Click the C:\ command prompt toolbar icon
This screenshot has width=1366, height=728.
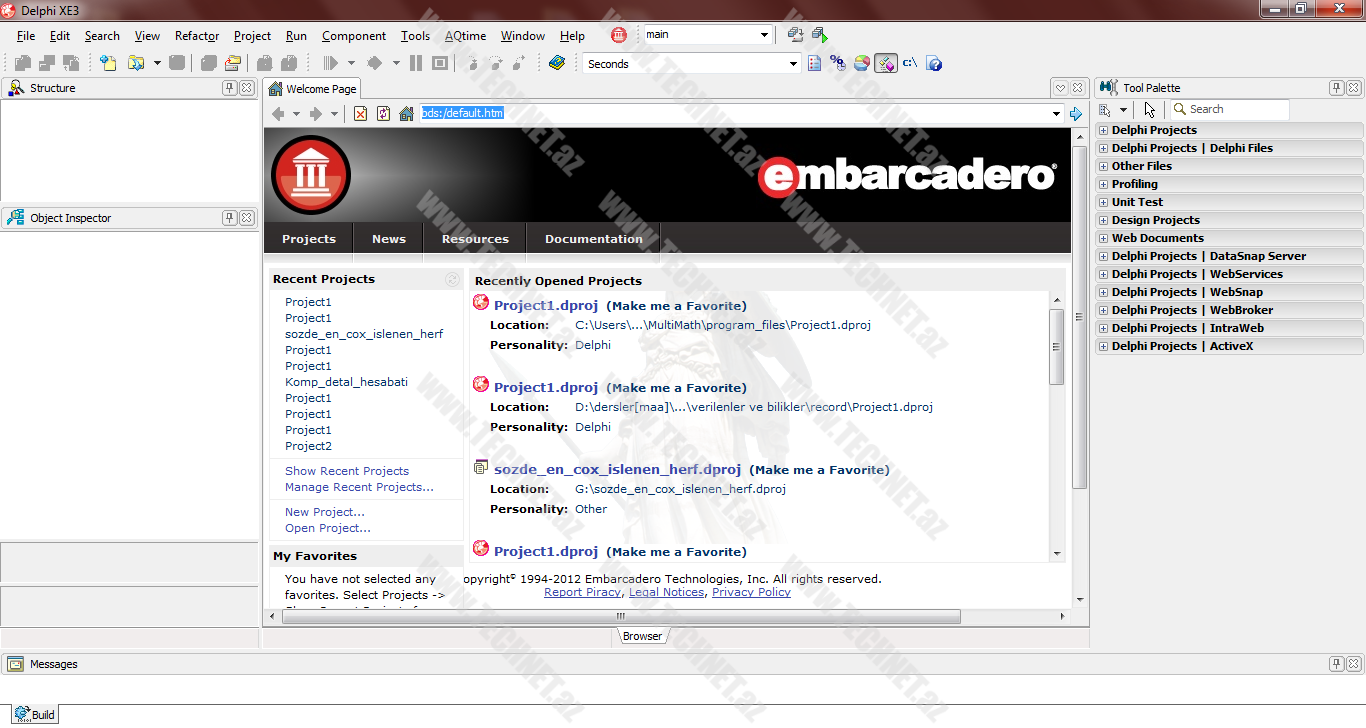pos(910,63)
